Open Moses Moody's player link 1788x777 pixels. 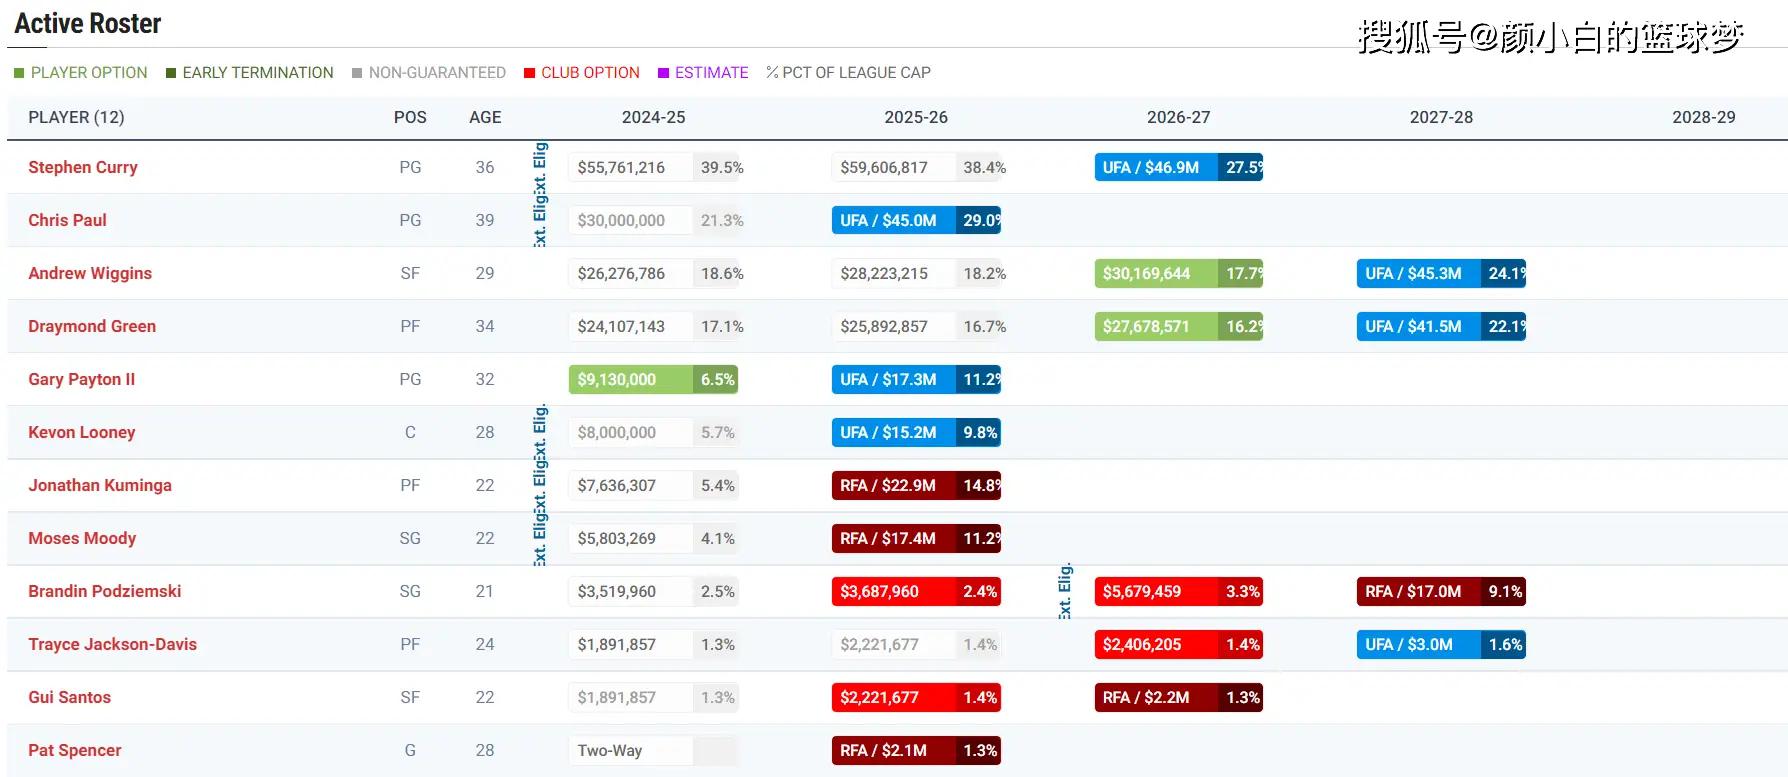[x=82, y=538]
